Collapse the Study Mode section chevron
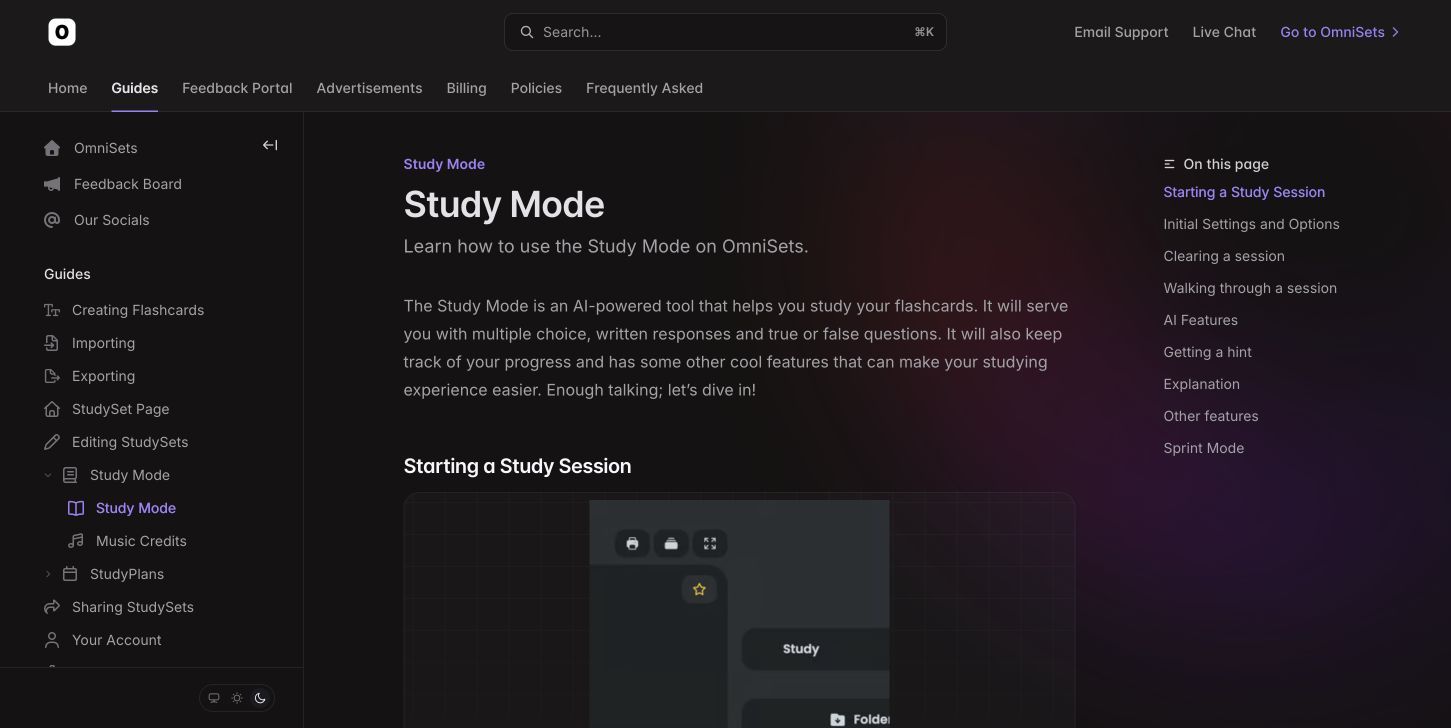Screen dimensions: 1451x728 48,475
